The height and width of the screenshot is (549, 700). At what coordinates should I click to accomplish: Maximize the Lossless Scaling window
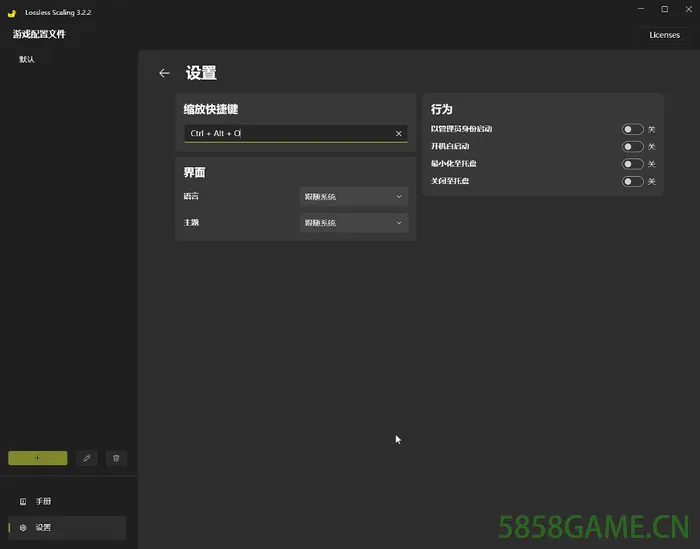[665, 9]
